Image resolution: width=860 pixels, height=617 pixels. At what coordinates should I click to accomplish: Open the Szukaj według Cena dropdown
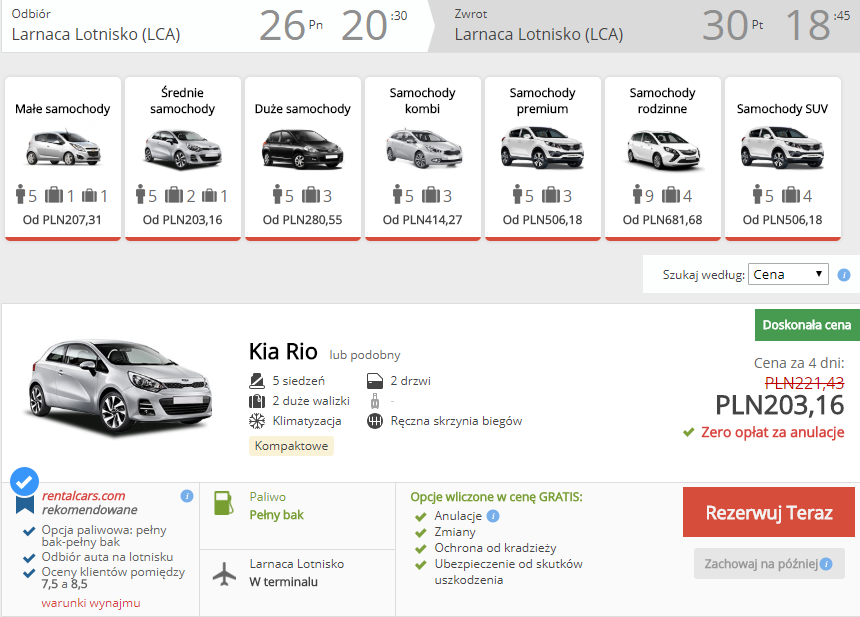tap(788, 274)
